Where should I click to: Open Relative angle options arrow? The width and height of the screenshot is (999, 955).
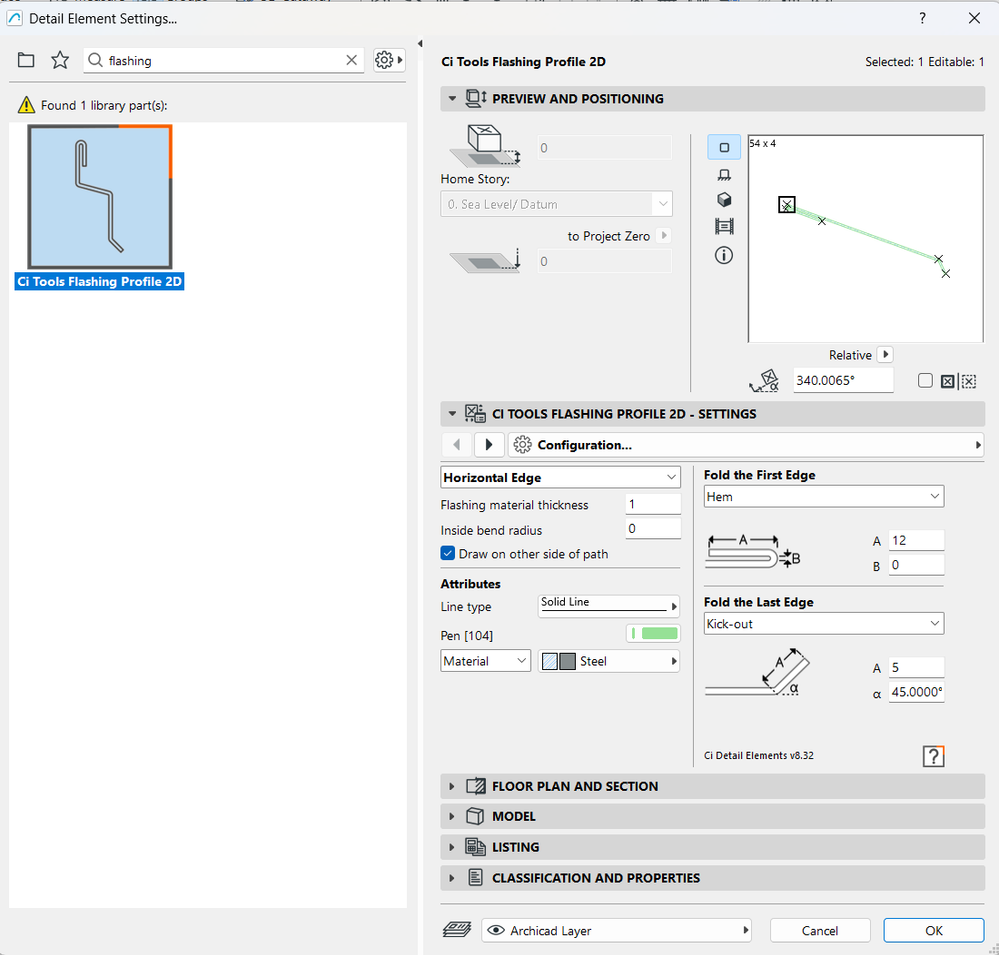coord(885,354)
